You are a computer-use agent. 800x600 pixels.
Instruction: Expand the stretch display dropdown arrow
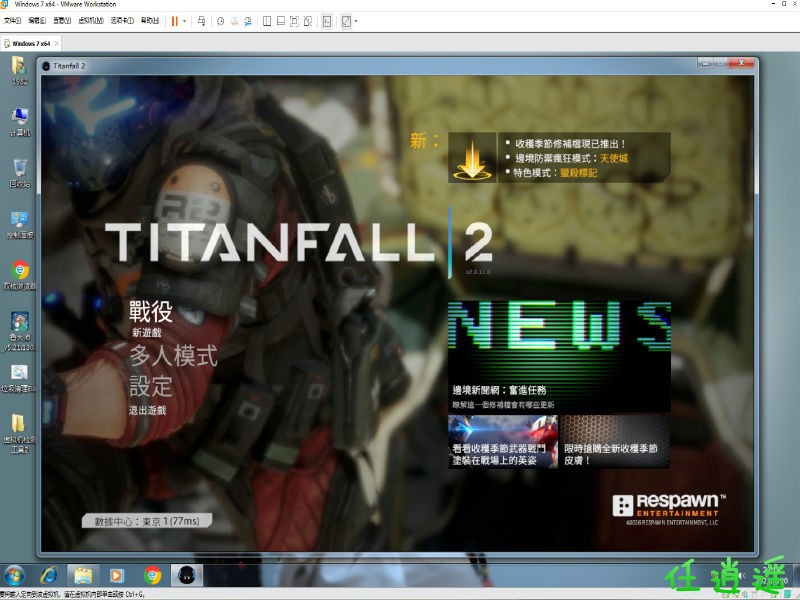coord(356,21)
